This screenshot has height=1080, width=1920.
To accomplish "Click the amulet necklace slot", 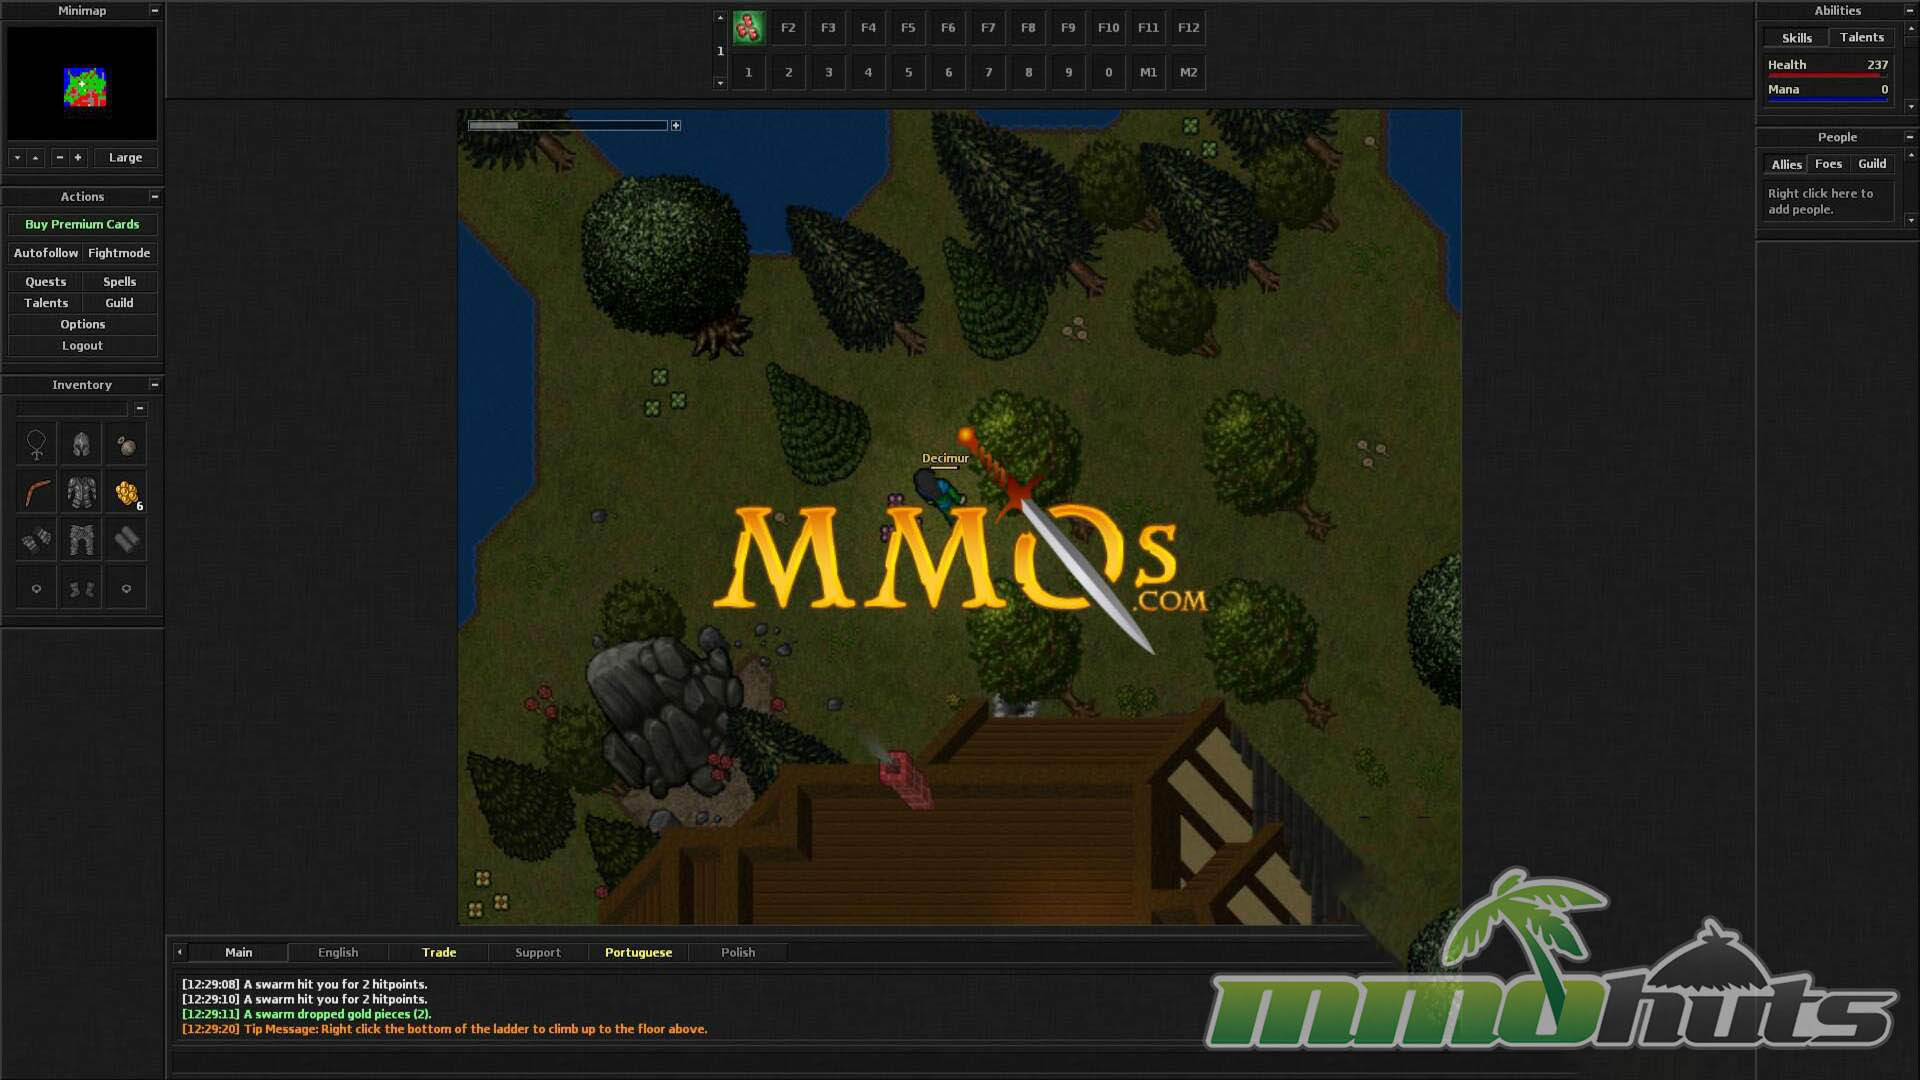I will click(37, 445).
